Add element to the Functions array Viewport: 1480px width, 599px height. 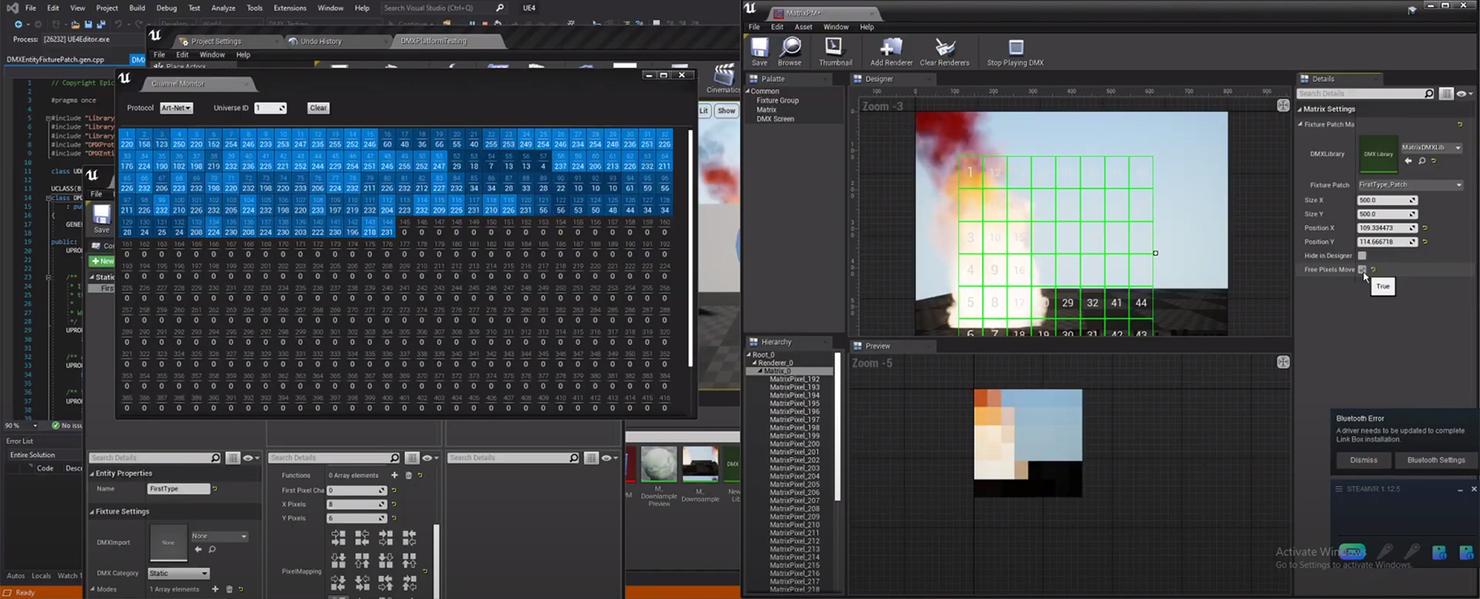(394, 475)
